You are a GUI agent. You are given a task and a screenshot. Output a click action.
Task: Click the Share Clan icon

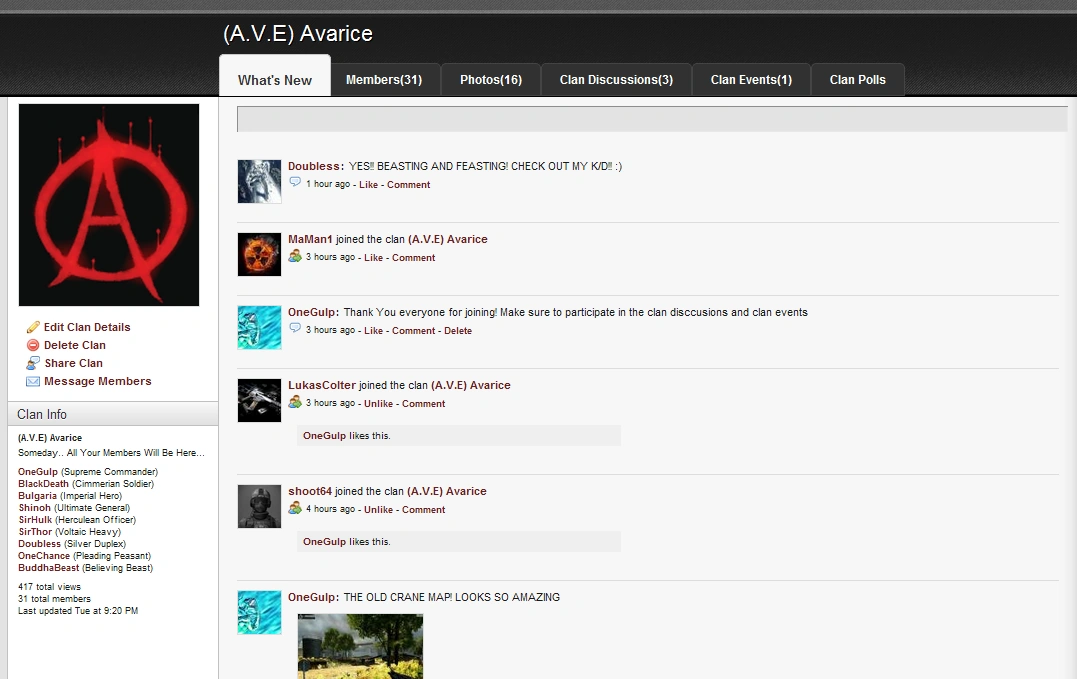(x=32, y=363)
